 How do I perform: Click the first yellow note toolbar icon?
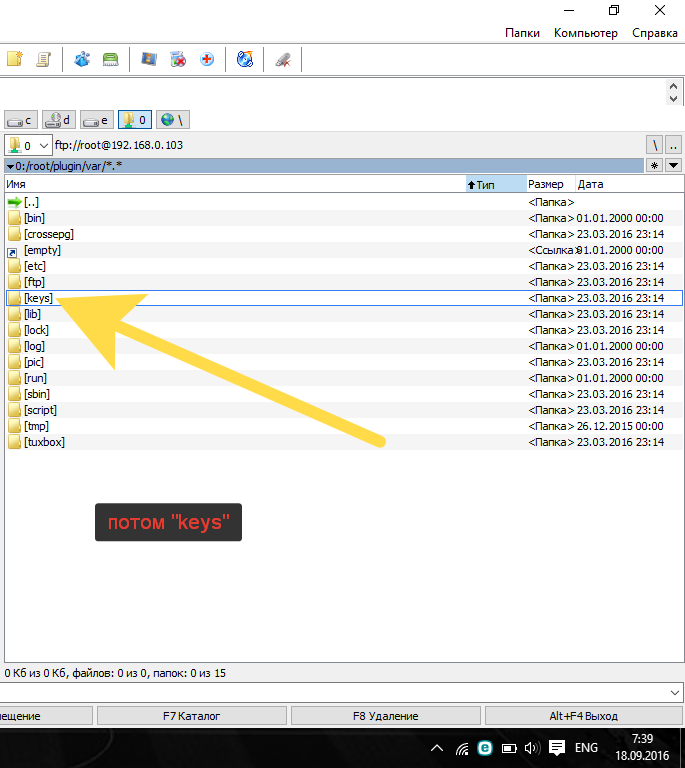point(14,60)
